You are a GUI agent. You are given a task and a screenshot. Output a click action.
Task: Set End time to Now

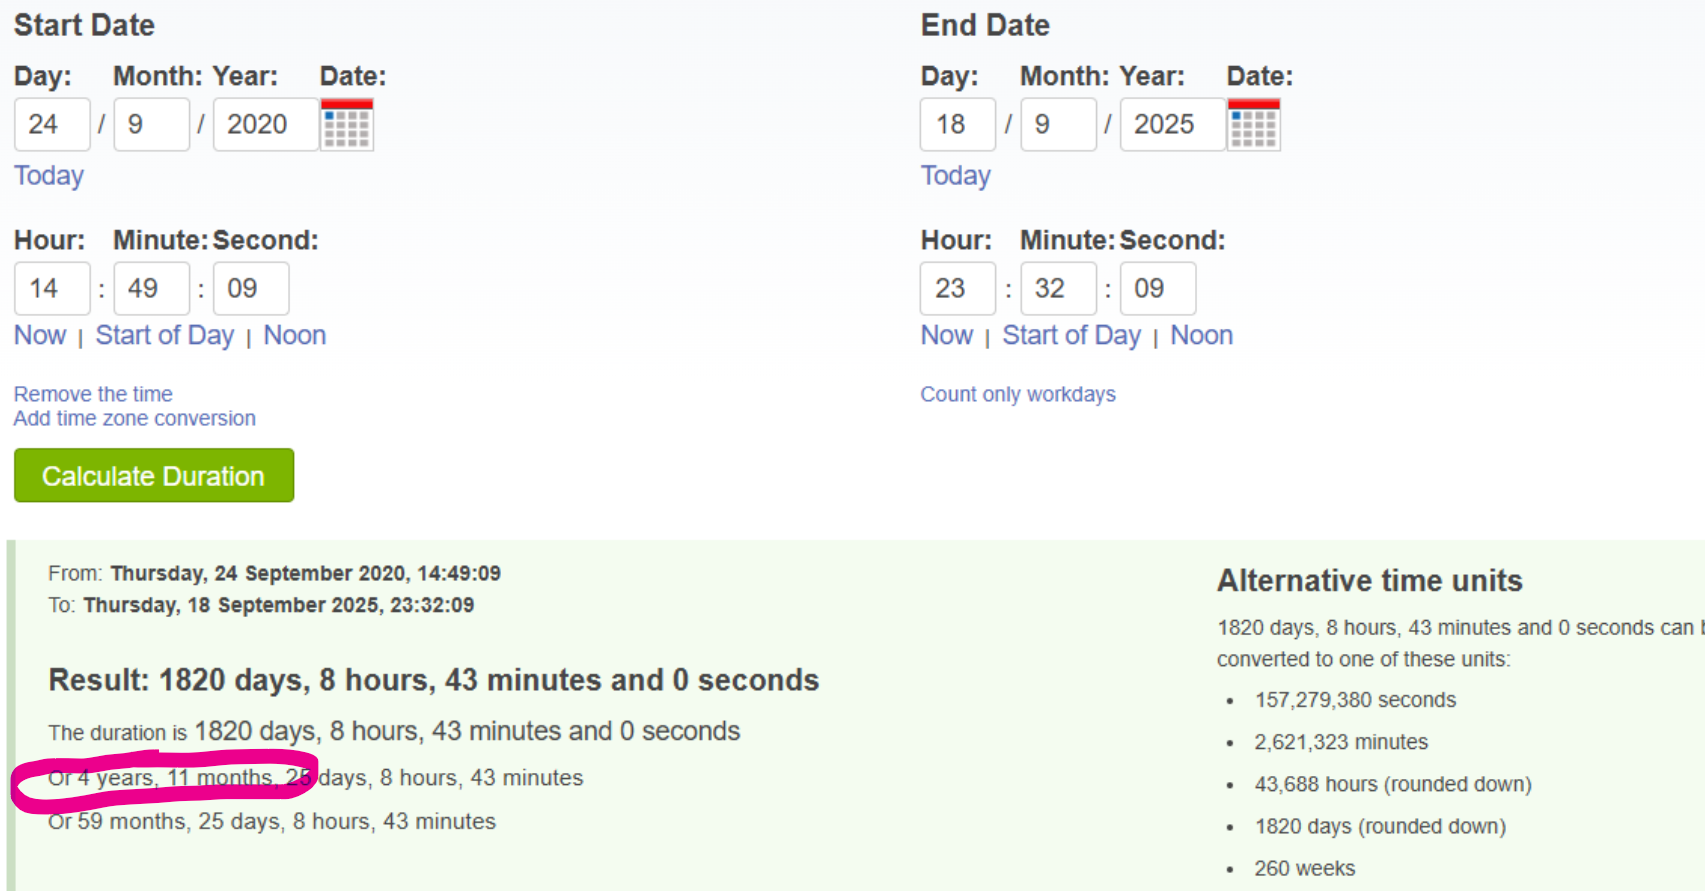[x=947, y=335]
